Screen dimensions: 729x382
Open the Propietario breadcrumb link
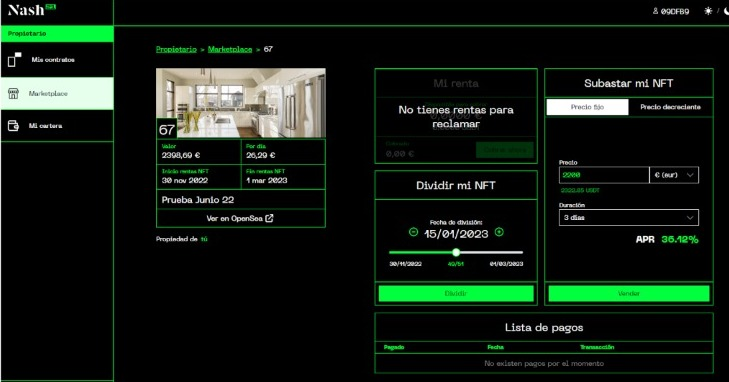[176, 49]
